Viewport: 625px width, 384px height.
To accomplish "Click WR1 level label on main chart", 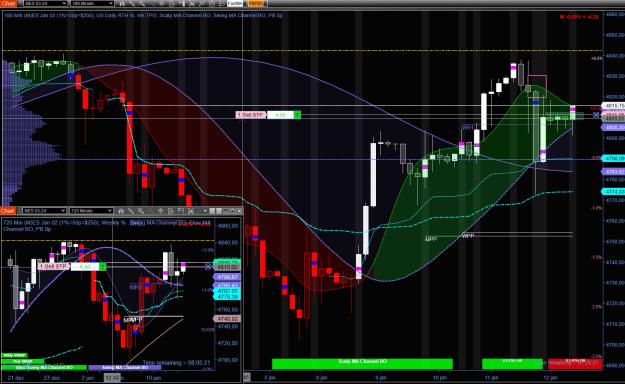I will click(x=468, y=128).
